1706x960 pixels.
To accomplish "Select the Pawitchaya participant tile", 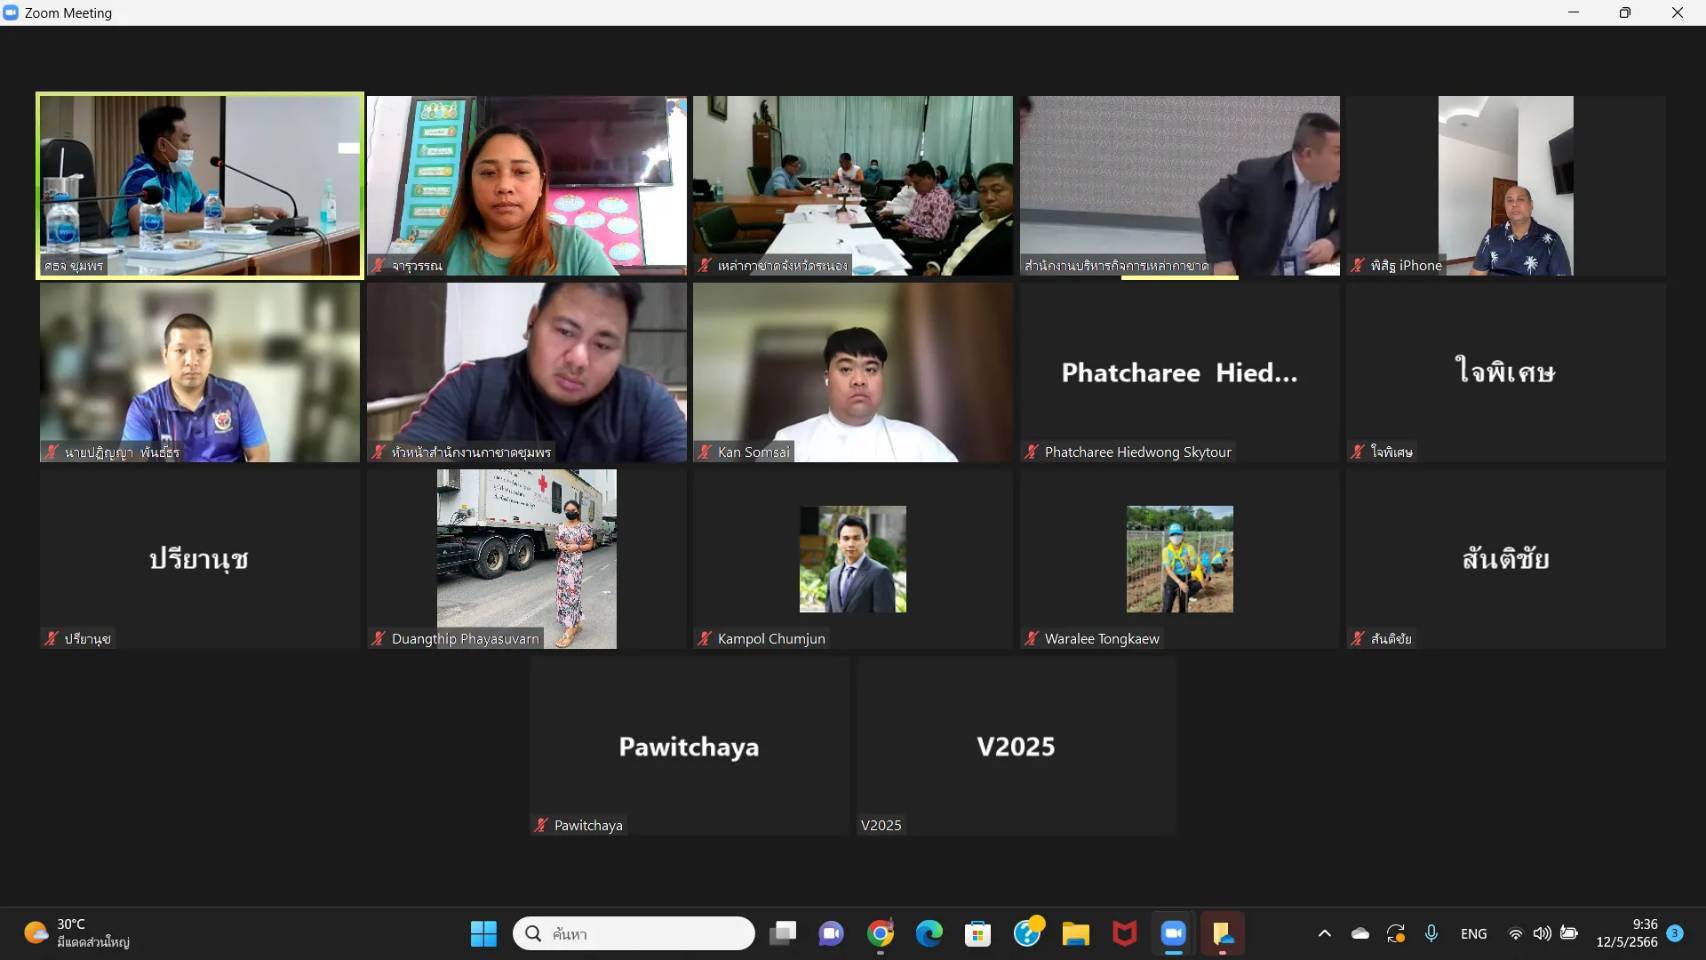I will coord(689,746).
